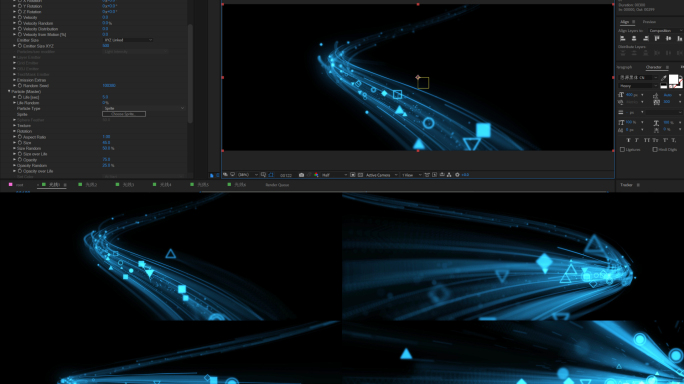Toggle the Velocity stopwatch icon
684x384 pixels.
click(x=20, y=17)
